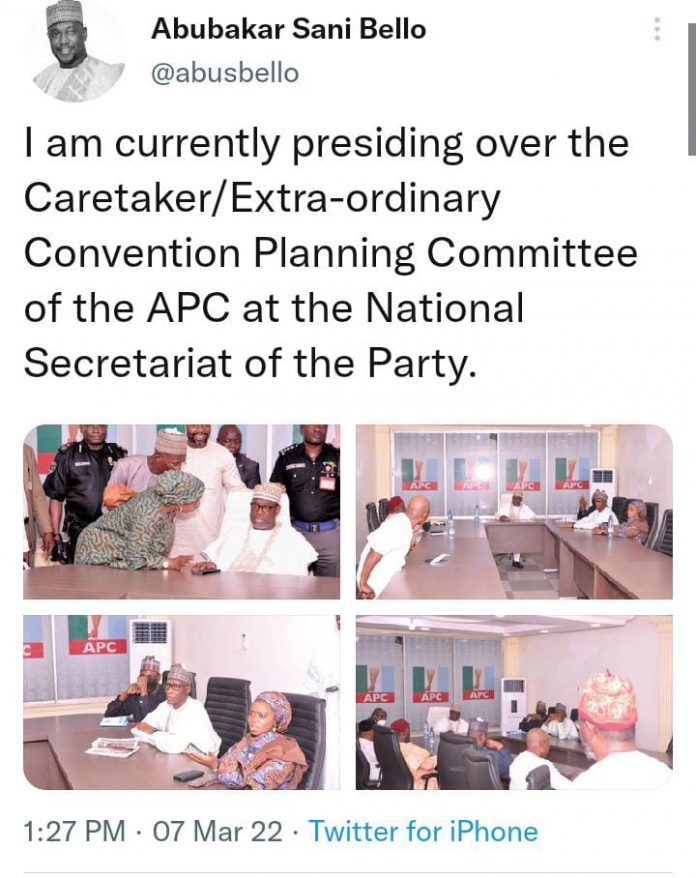
Task: Open the top-left photo with police officers
Action: point(181,512)
